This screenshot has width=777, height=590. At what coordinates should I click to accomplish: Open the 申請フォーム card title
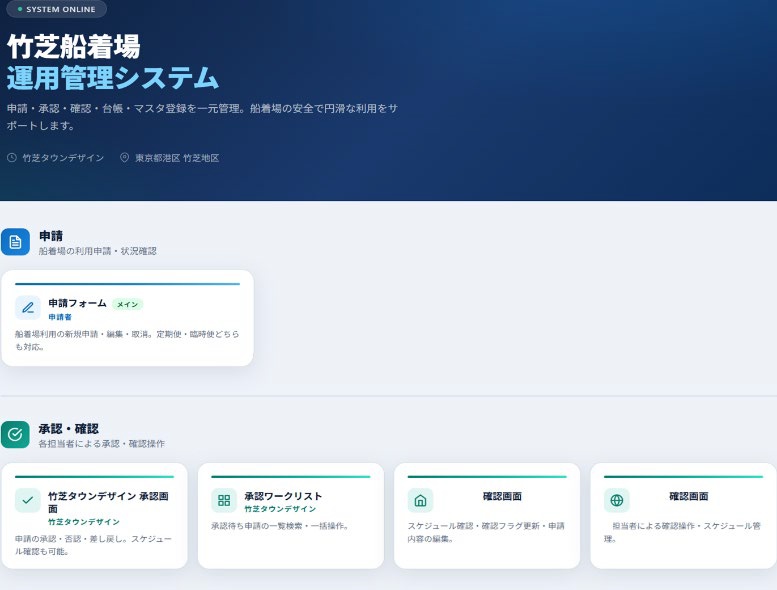[77, 303]
